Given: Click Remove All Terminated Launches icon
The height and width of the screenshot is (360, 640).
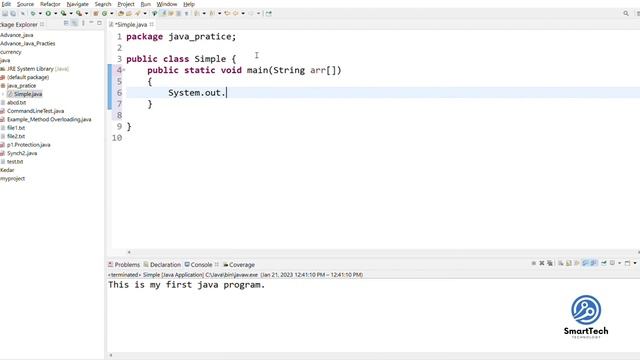Looking at the screenshot, I should 550,263.
